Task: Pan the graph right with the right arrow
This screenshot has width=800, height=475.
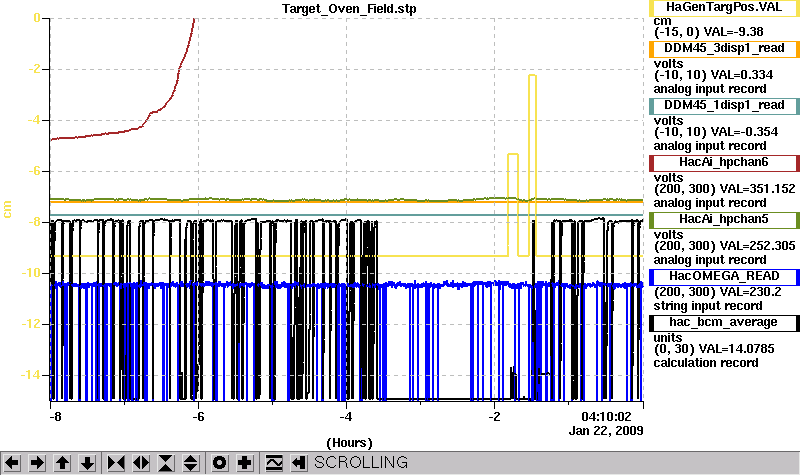Action: (x=37, y=463)
